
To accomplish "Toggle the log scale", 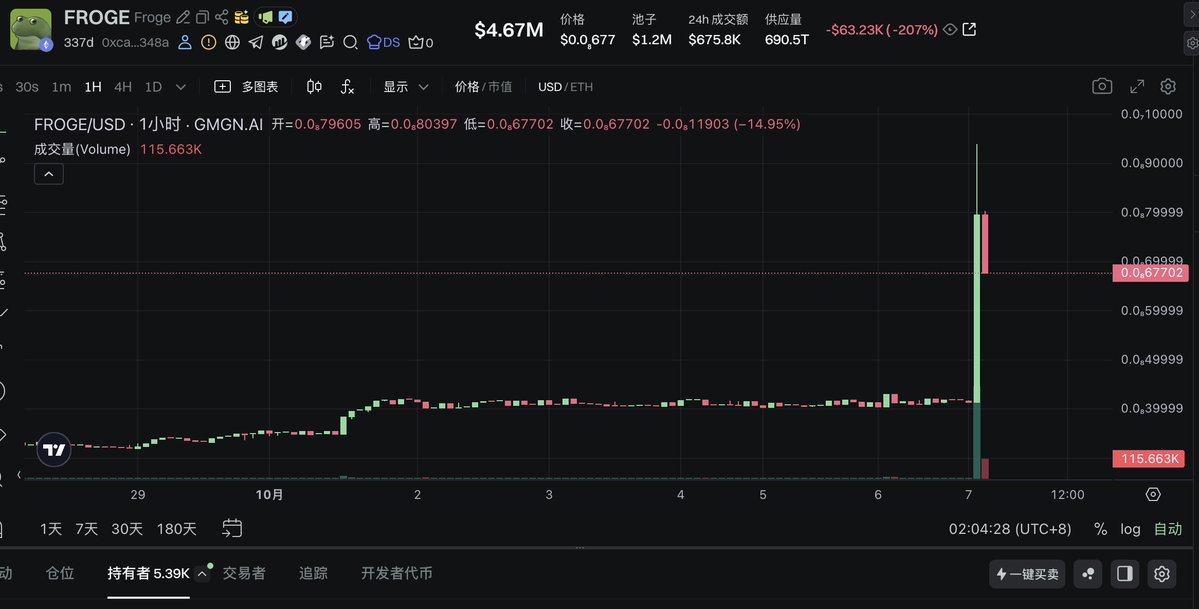I will pos(1130,529).
